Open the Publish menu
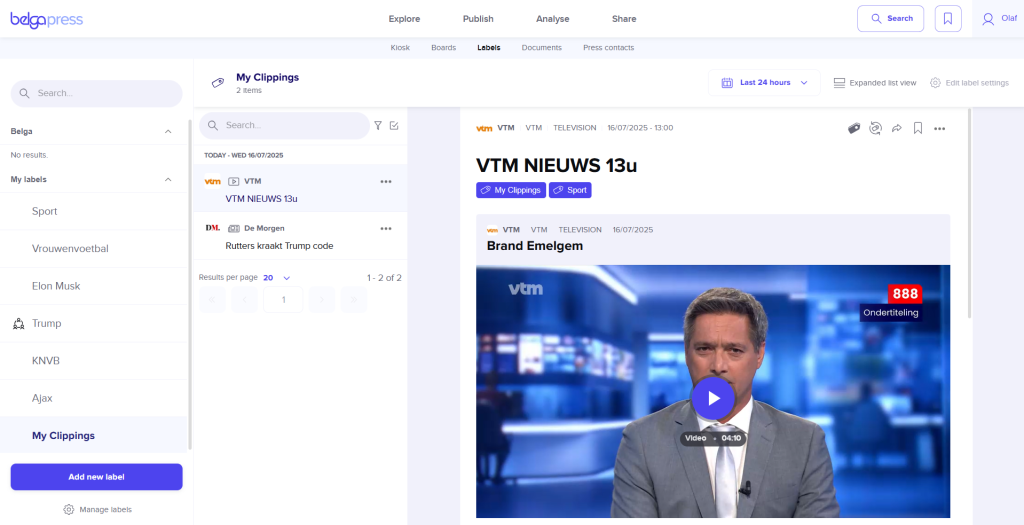This screenshot has height=525, width=1024. [x=478, y=19]
